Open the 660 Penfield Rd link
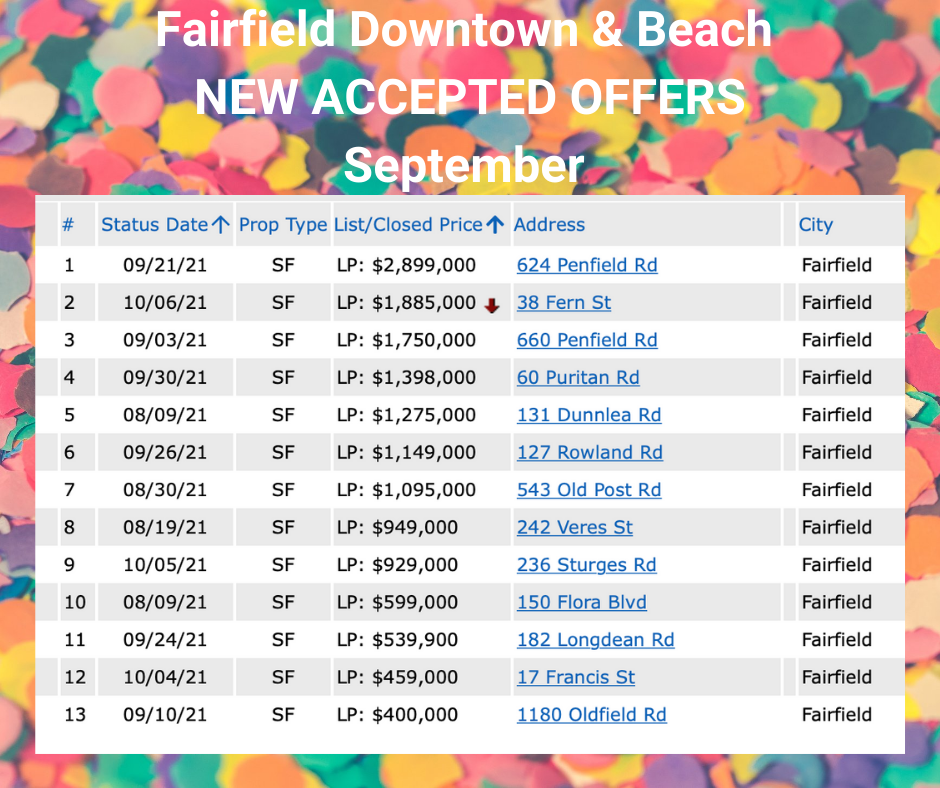 587,340
